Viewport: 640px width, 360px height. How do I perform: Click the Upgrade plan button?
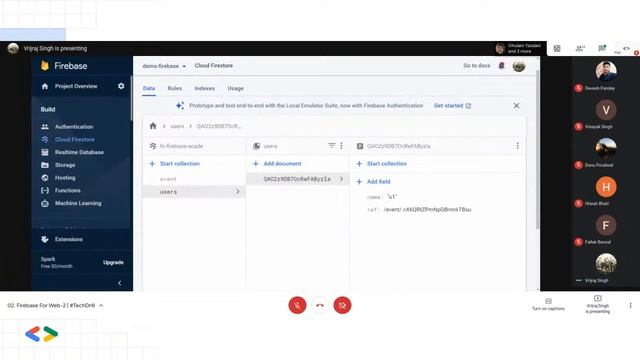[x=113, y=262]
